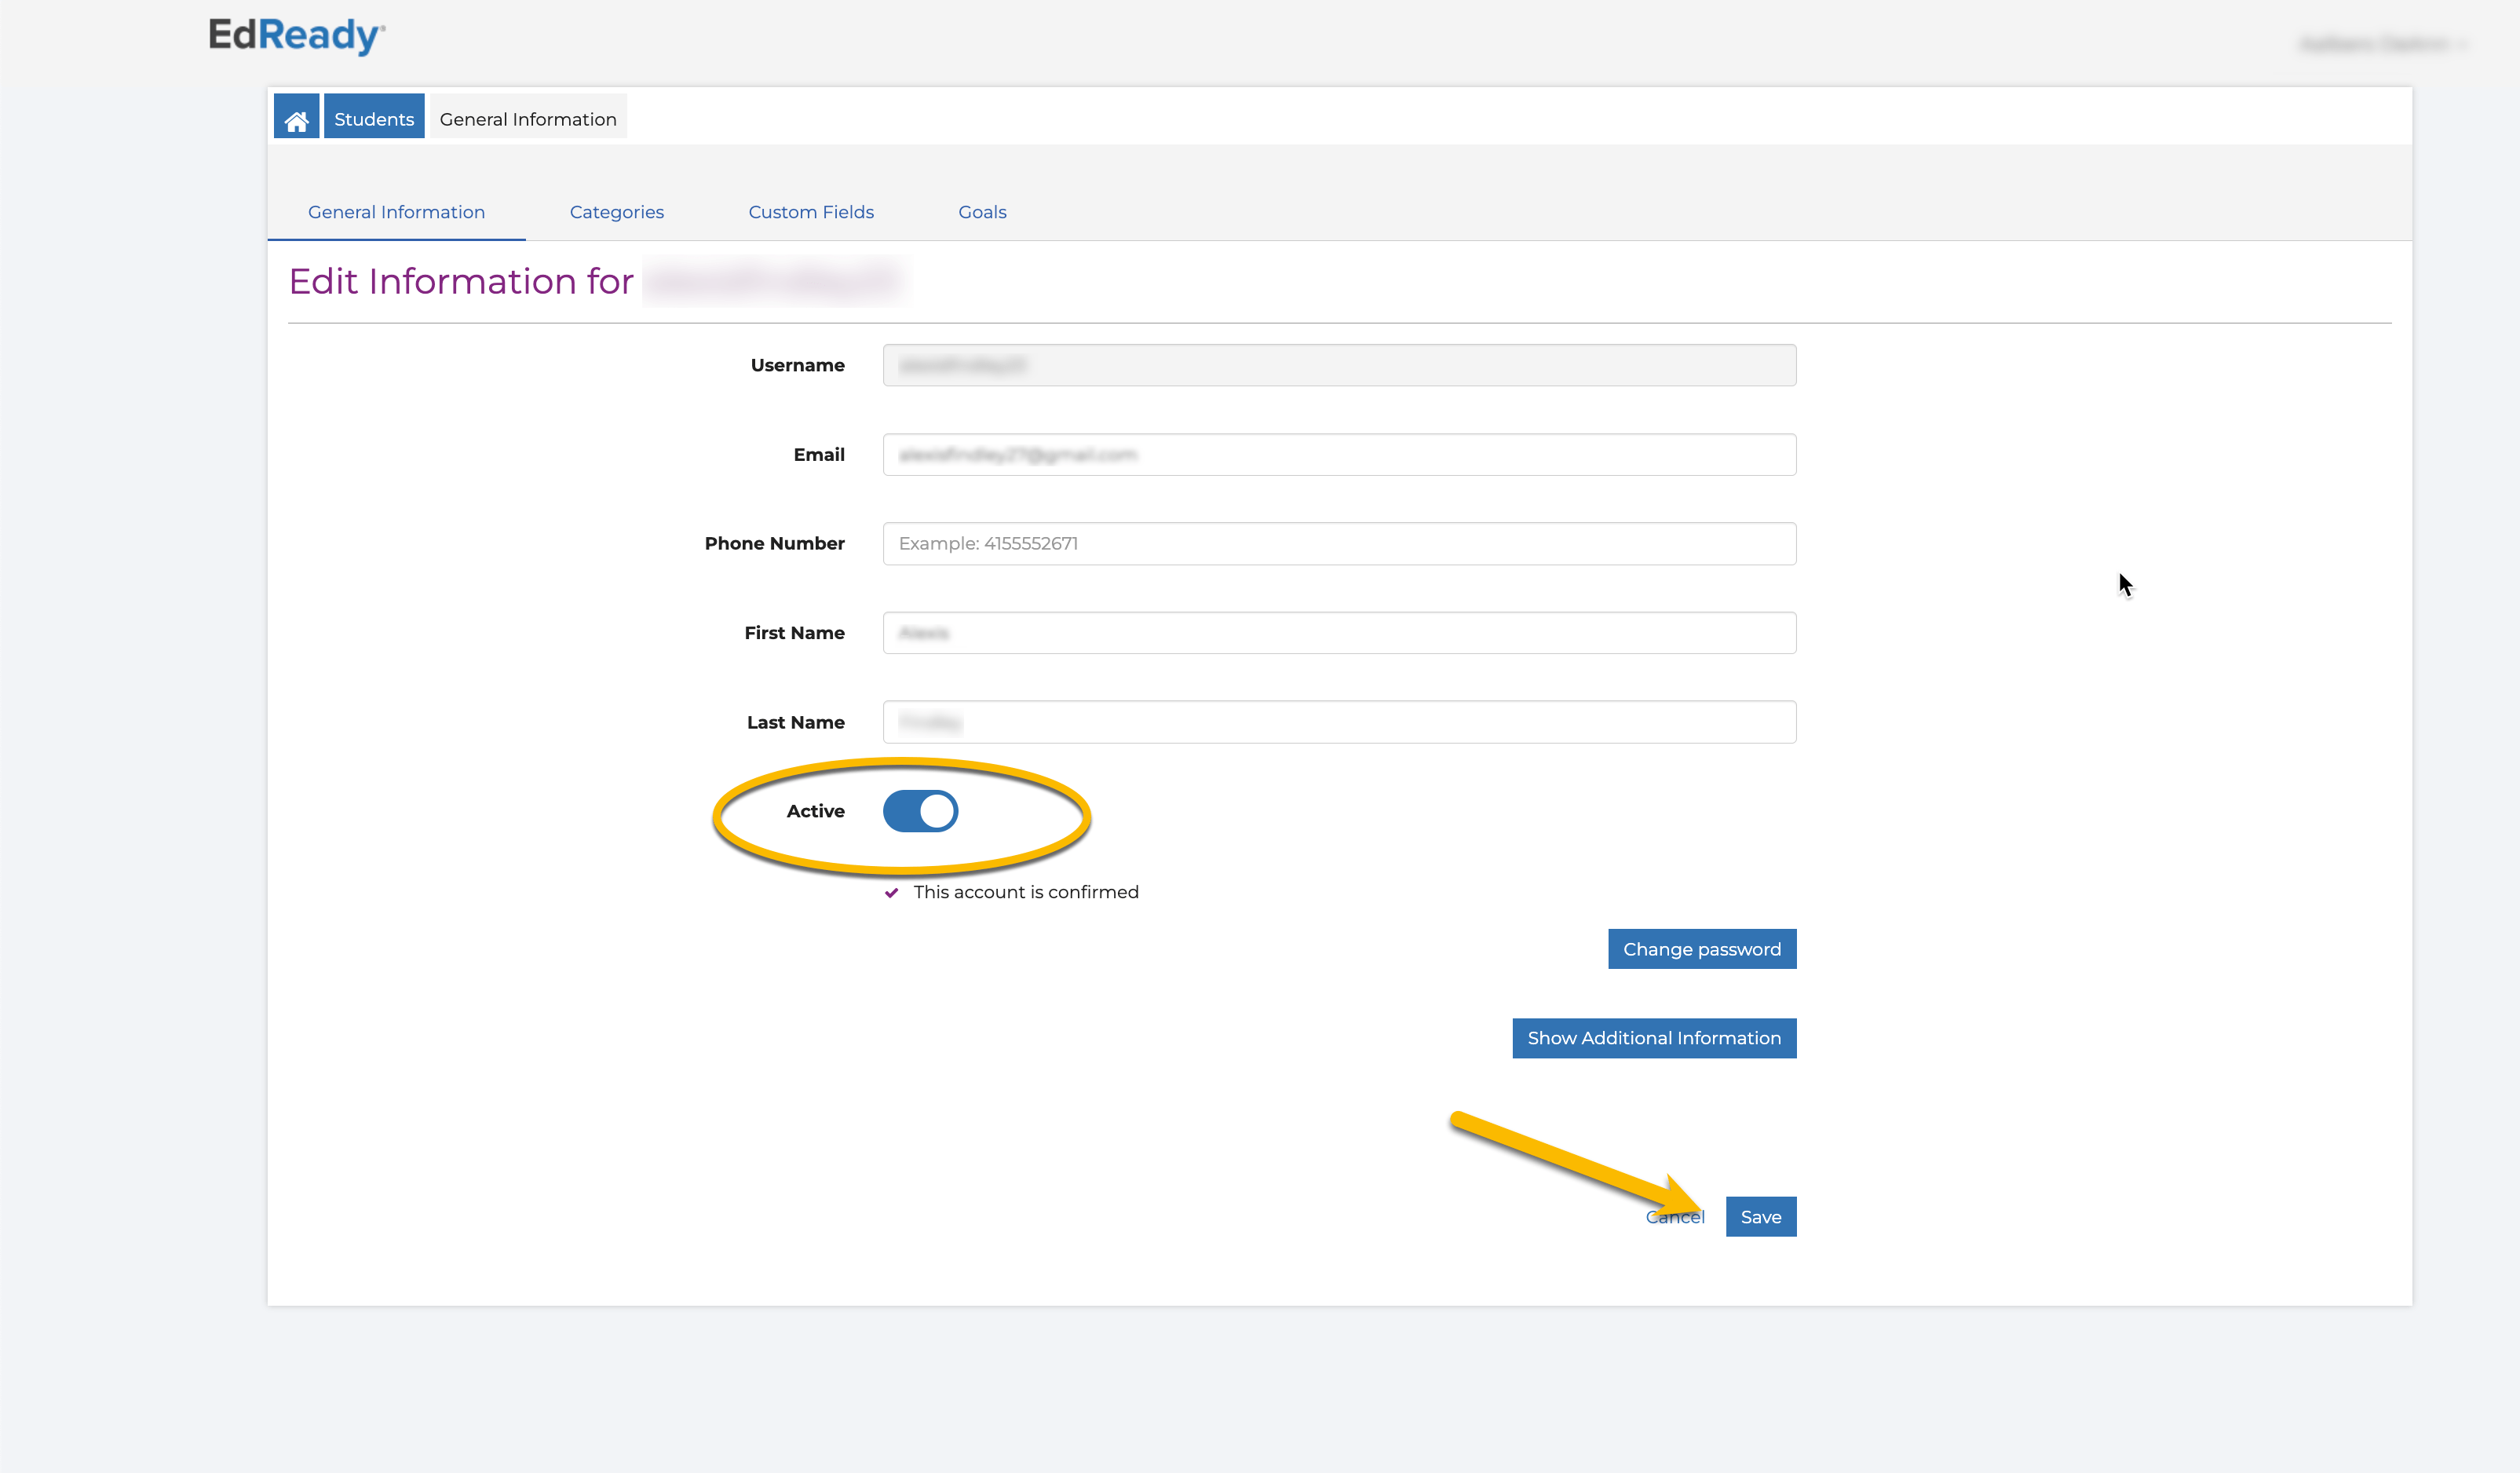Image resolution: width=2520 pixels, height=1473 pixels.
Task: Click the account confirmed checkmark
Action: [x=891, y=893]
